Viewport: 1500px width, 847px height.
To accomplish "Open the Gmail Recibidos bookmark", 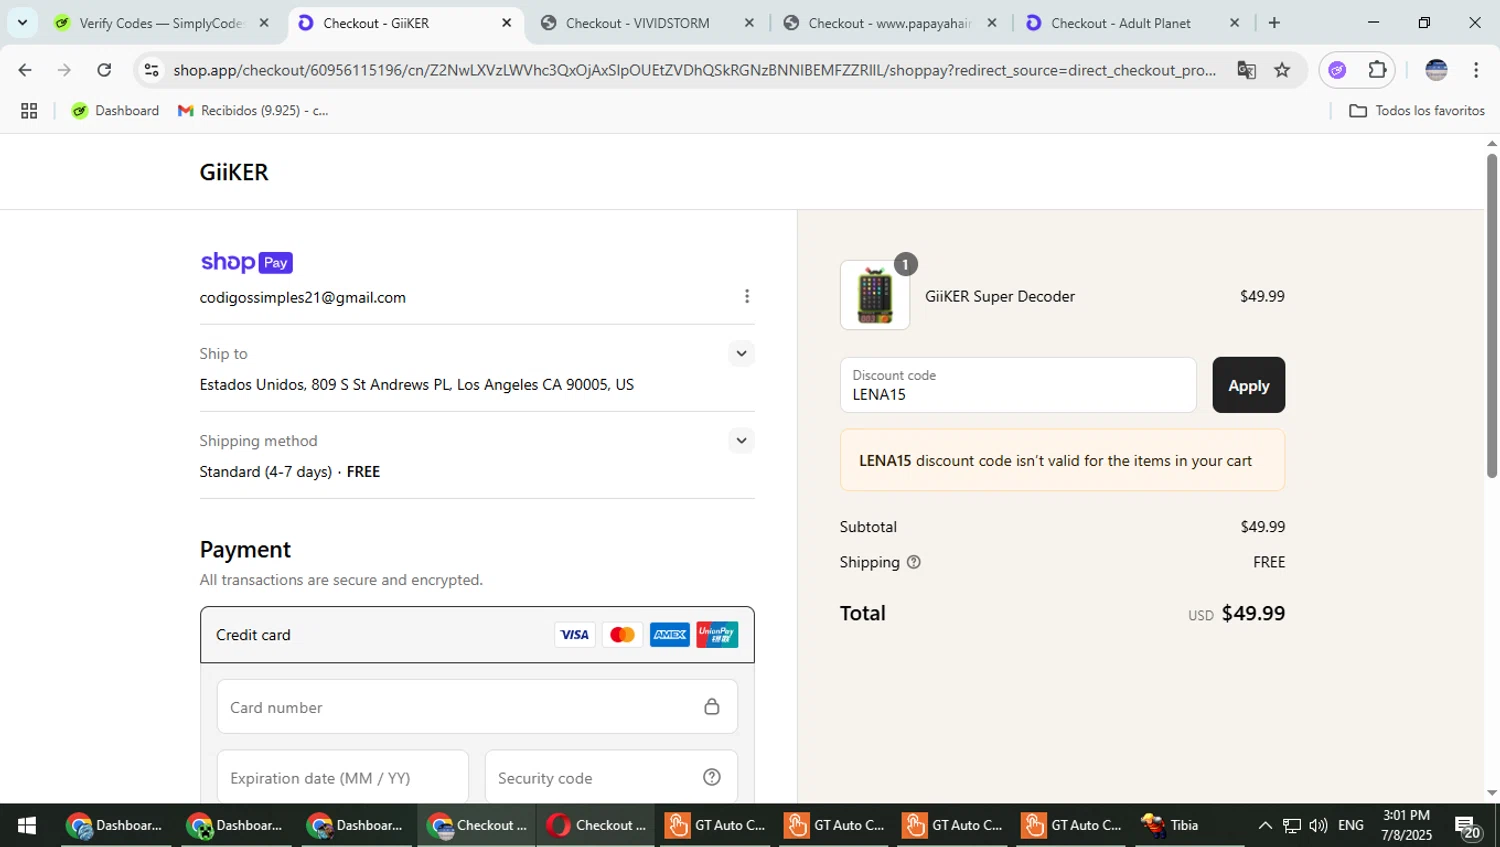I will pyautogui.click(x=253, y=111).
